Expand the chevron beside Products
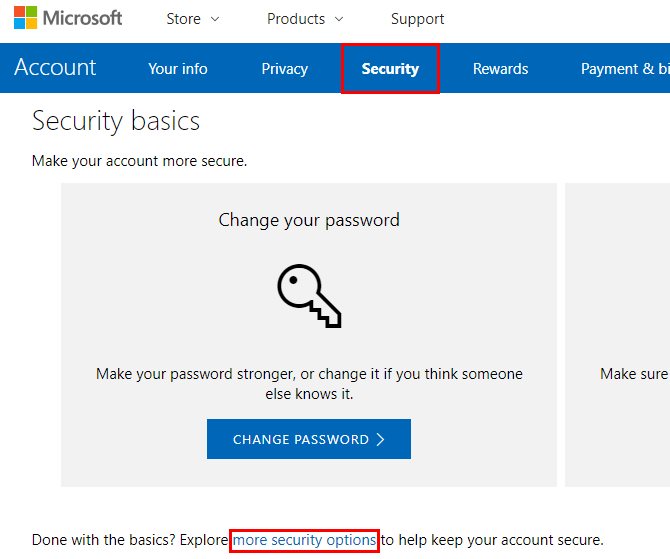This screenshot has height=559, width=670. coord(338,19)
